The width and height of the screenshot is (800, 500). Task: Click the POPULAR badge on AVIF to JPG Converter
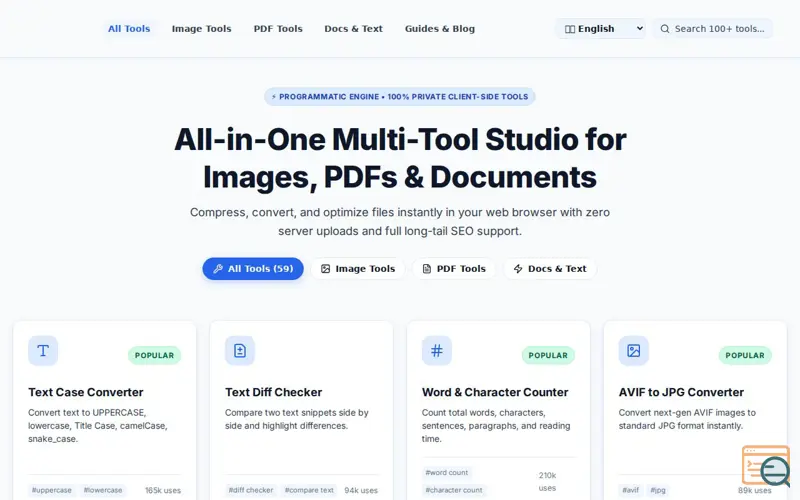[745, 356]
